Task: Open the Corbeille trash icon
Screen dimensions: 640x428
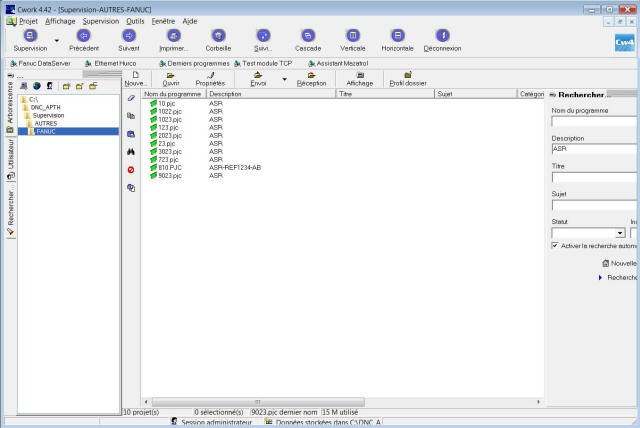Action: click(x=218, y=35)
